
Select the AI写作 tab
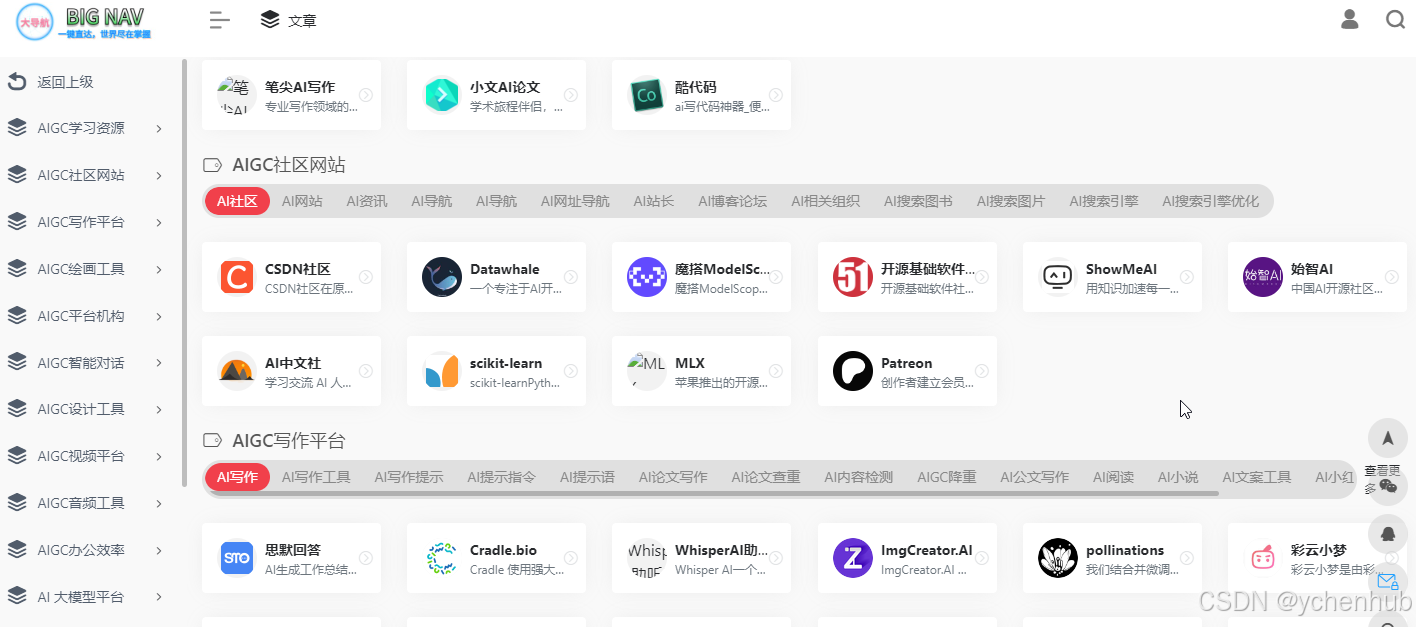pos(237,477)
